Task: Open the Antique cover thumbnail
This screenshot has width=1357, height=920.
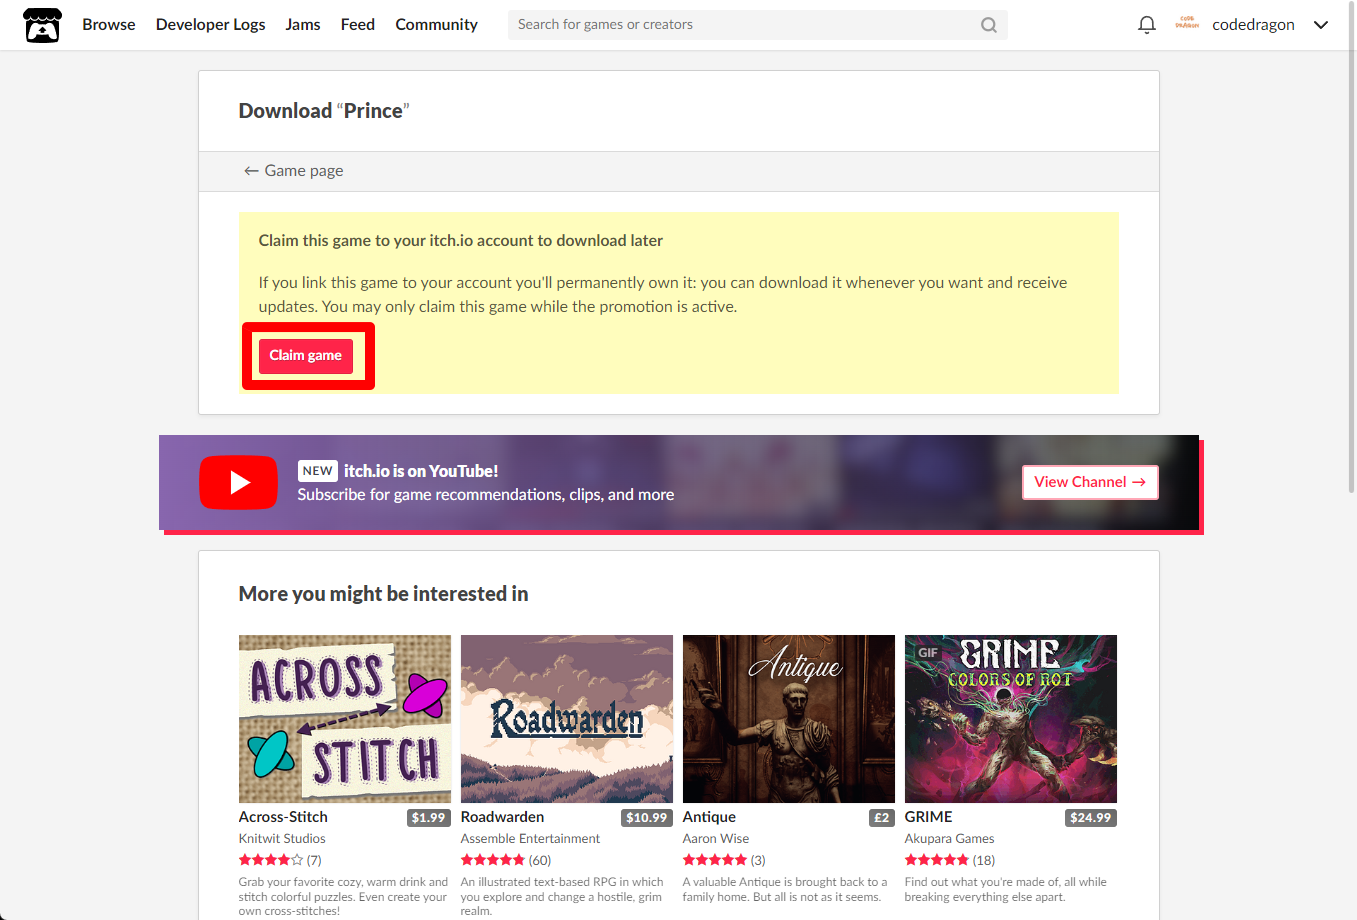Action: (x=789, y=719)
